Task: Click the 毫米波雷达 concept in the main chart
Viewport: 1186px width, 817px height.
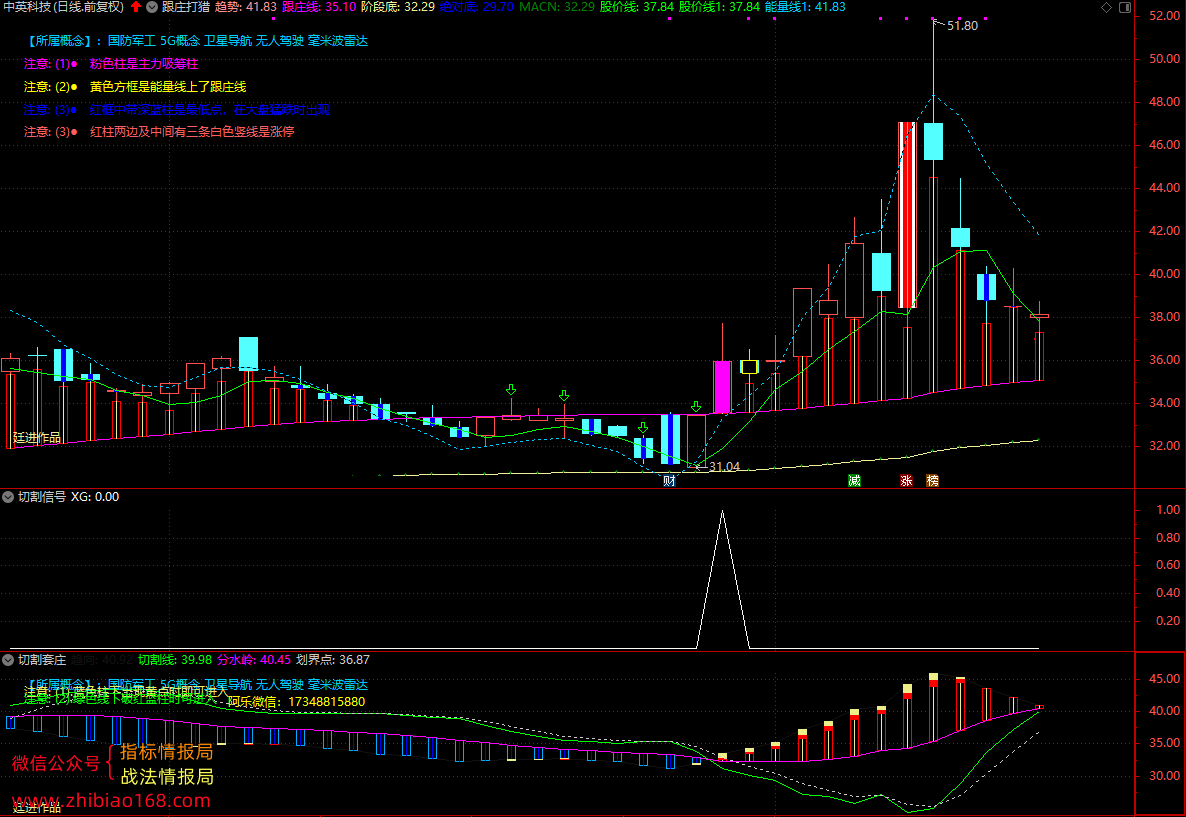Action: (338, 41)
